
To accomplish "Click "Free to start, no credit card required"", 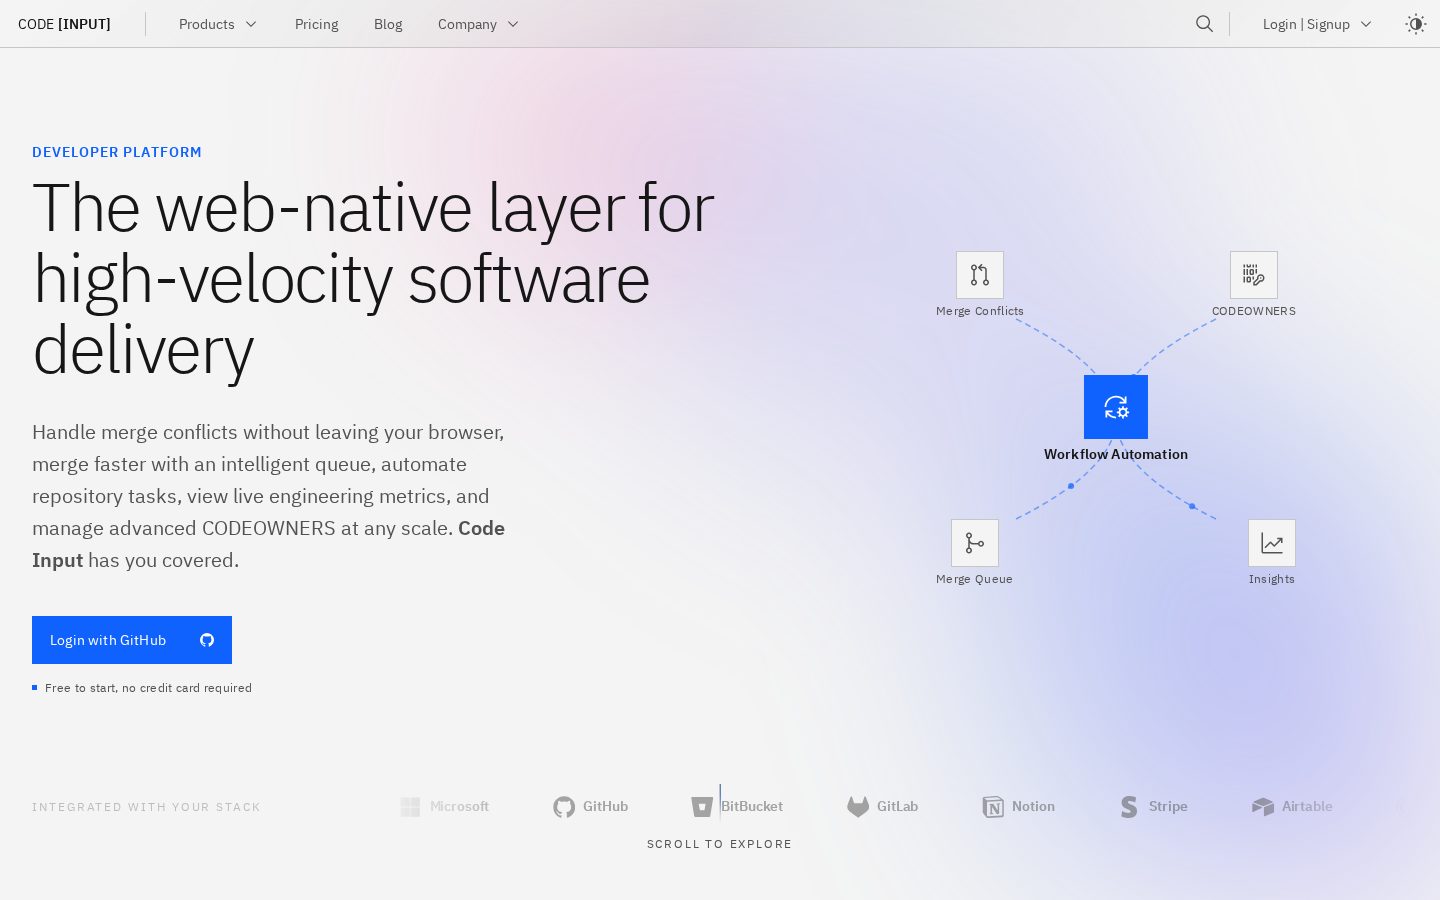I will point(148,688).
